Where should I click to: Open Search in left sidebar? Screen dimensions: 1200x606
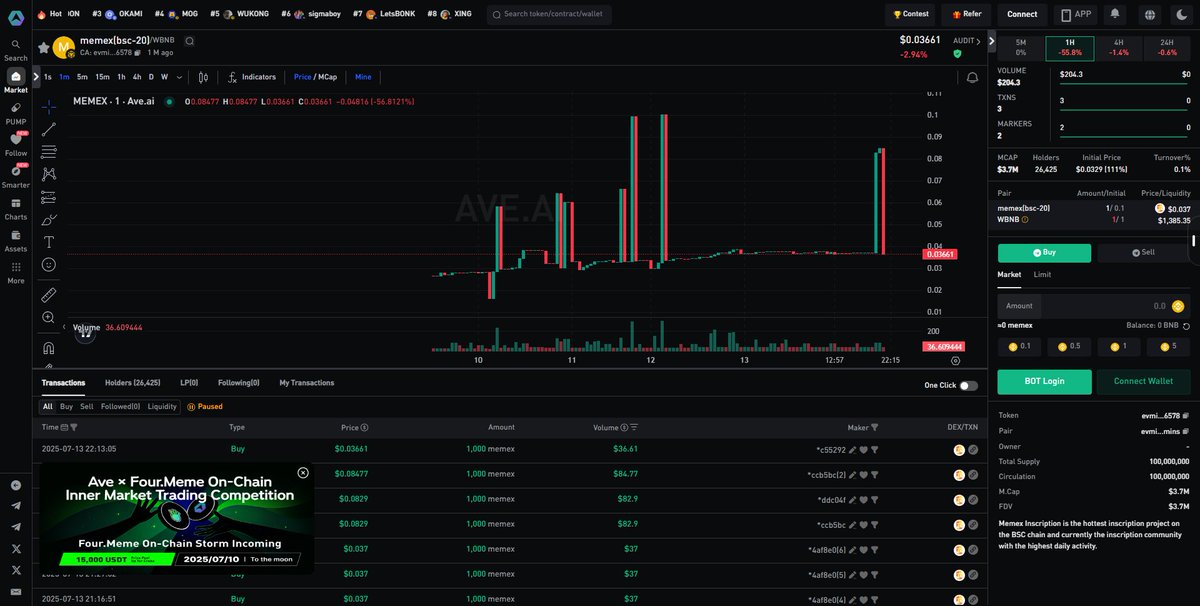[x=16, y=51]
